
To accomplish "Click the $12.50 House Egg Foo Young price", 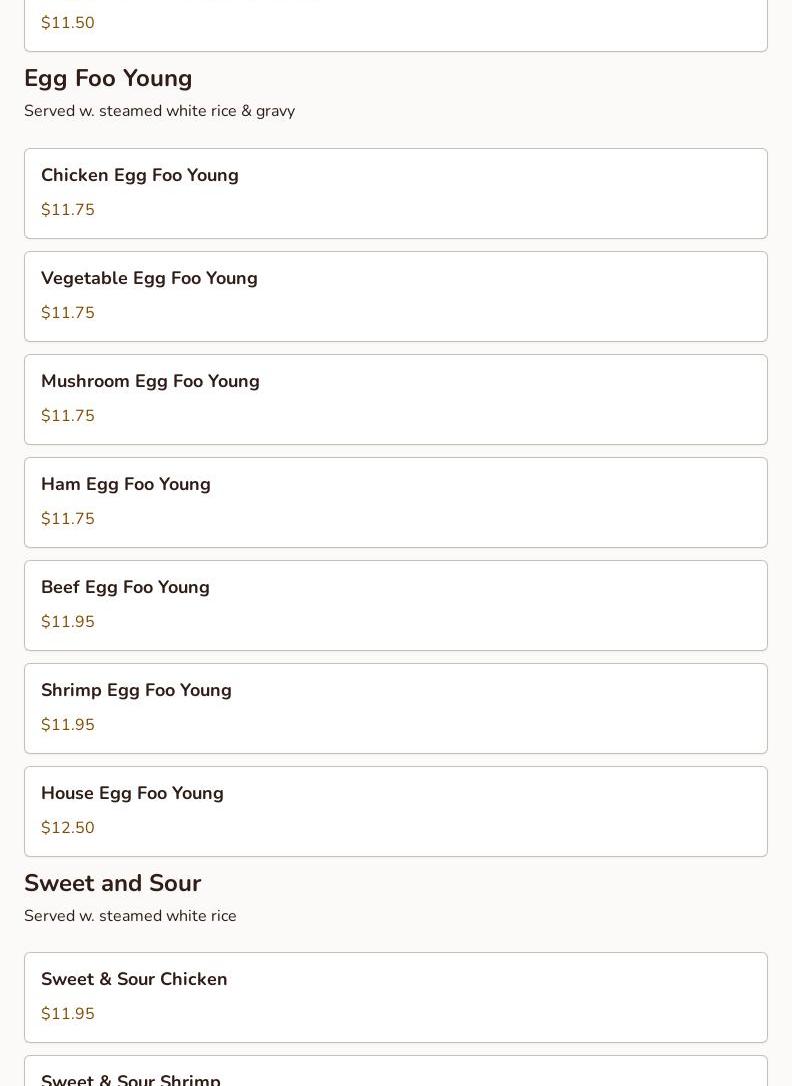I will click(x=68, y=828).
